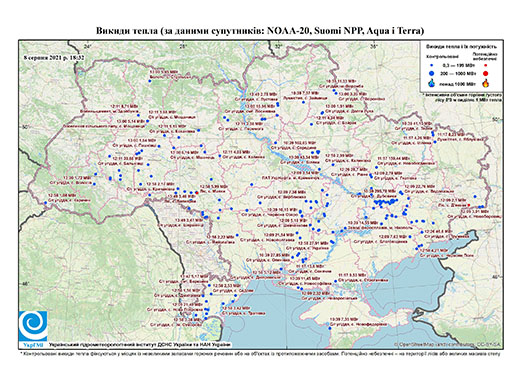Click the понад 1000 МВт legend text
This screenshot has height=368, width=520.
tap(458, 83)
